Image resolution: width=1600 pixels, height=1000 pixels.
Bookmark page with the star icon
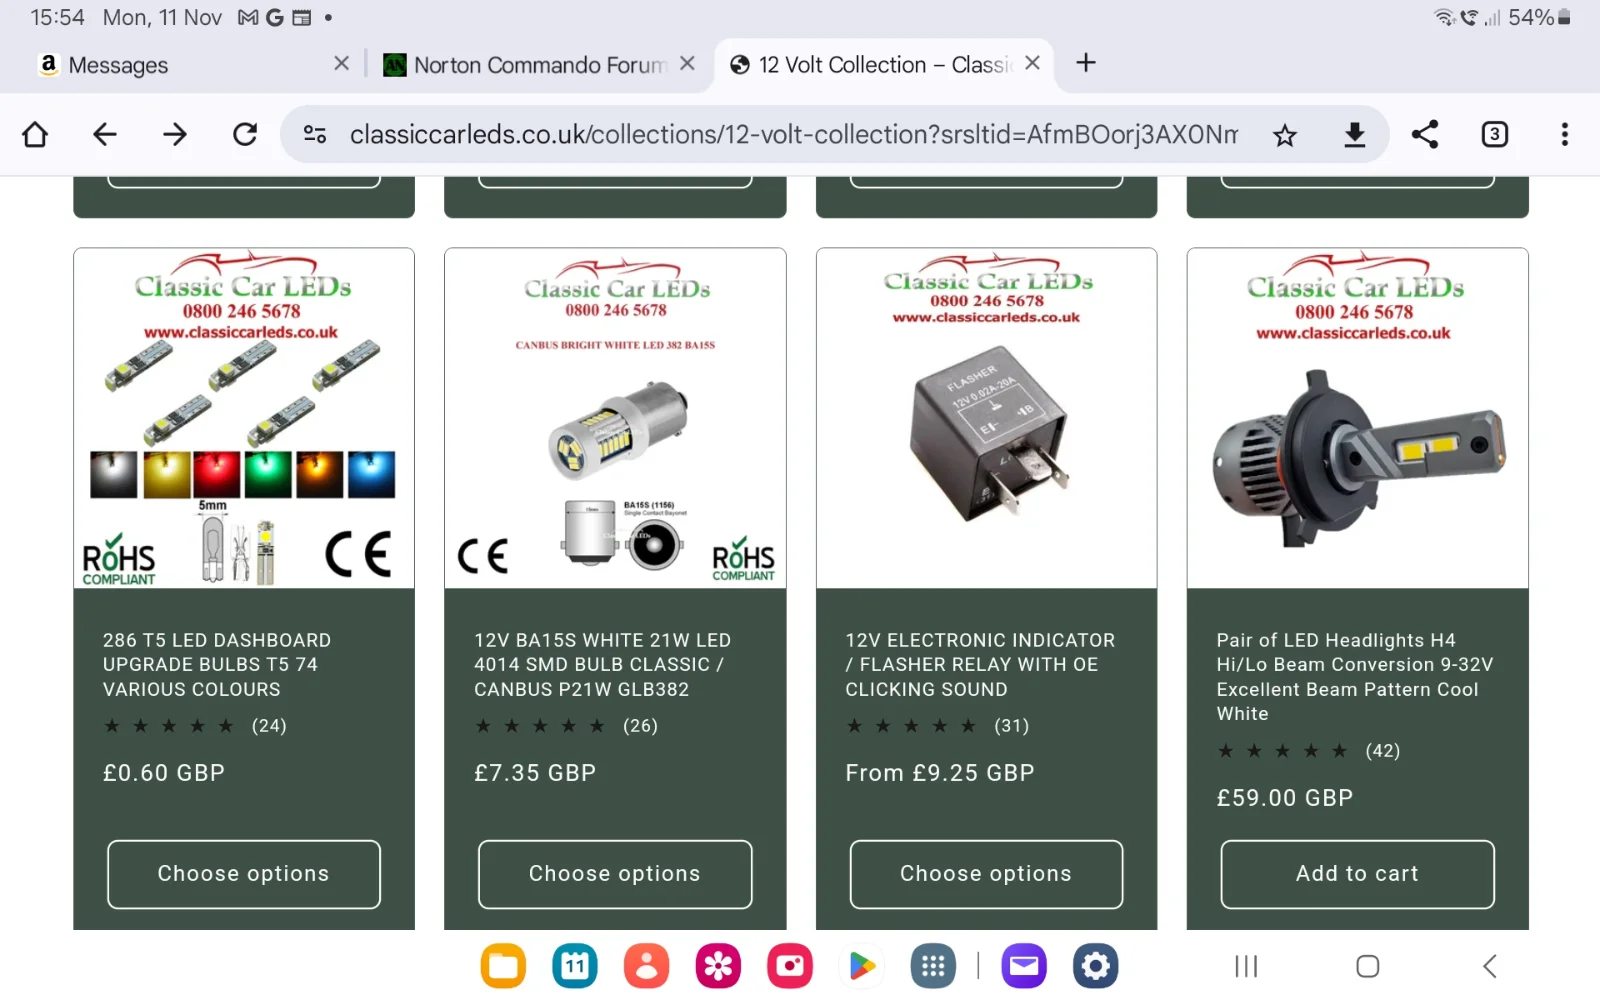[x=1285, y=135]
